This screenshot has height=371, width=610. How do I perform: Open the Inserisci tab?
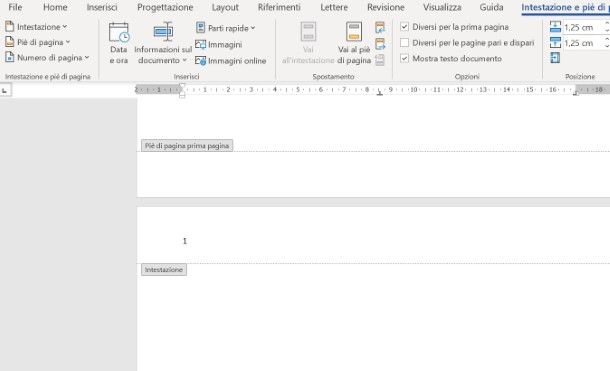point(102,7)
